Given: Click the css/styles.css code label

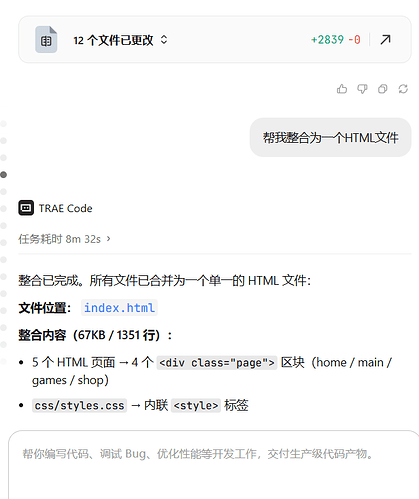Looking at the screenshot, I should coord(79,405).
